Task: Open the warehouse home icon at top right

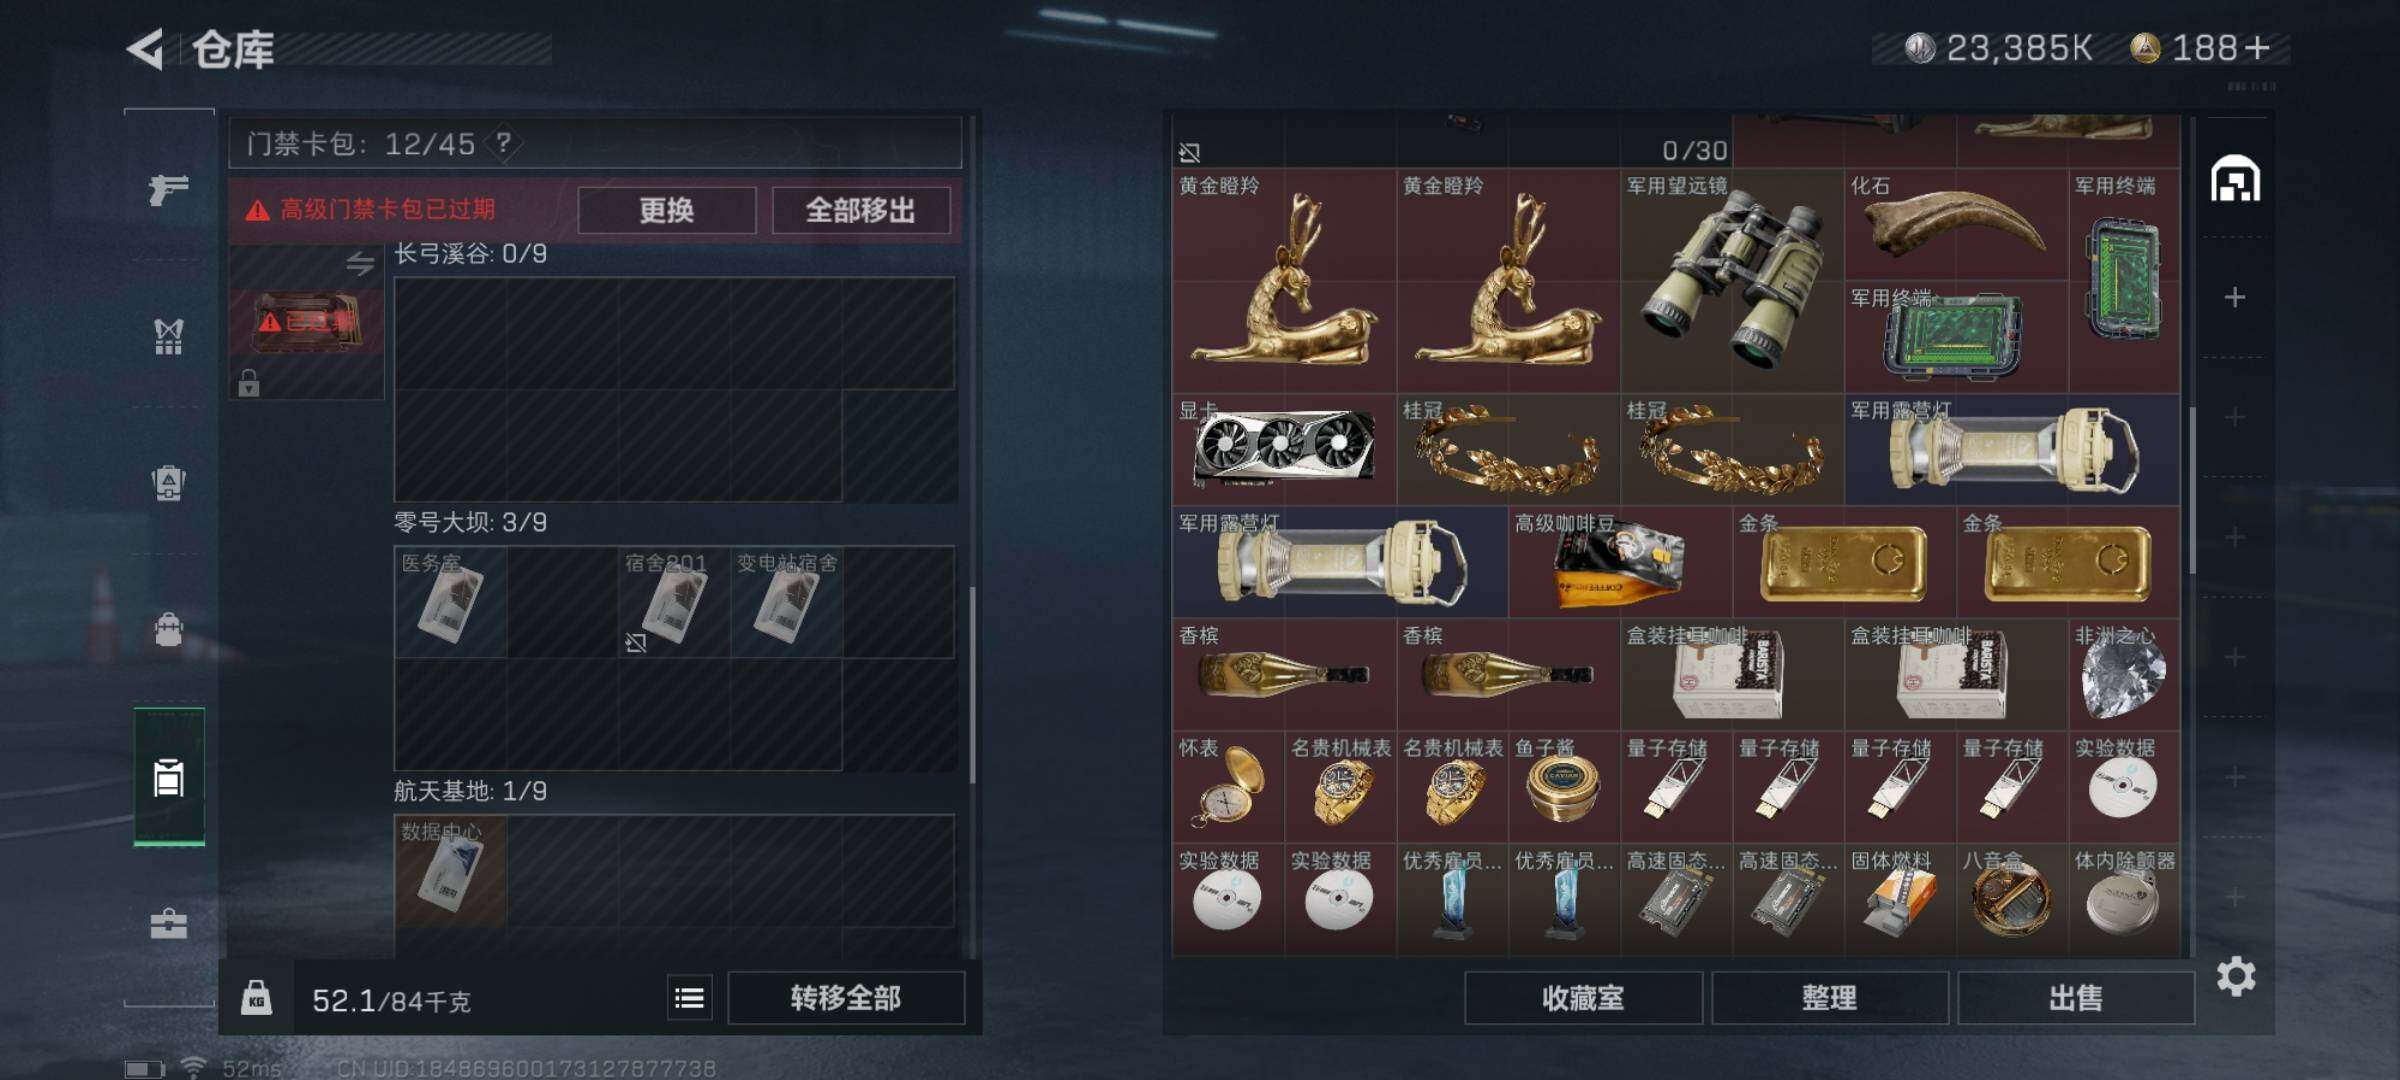Action: [2235, 179]
